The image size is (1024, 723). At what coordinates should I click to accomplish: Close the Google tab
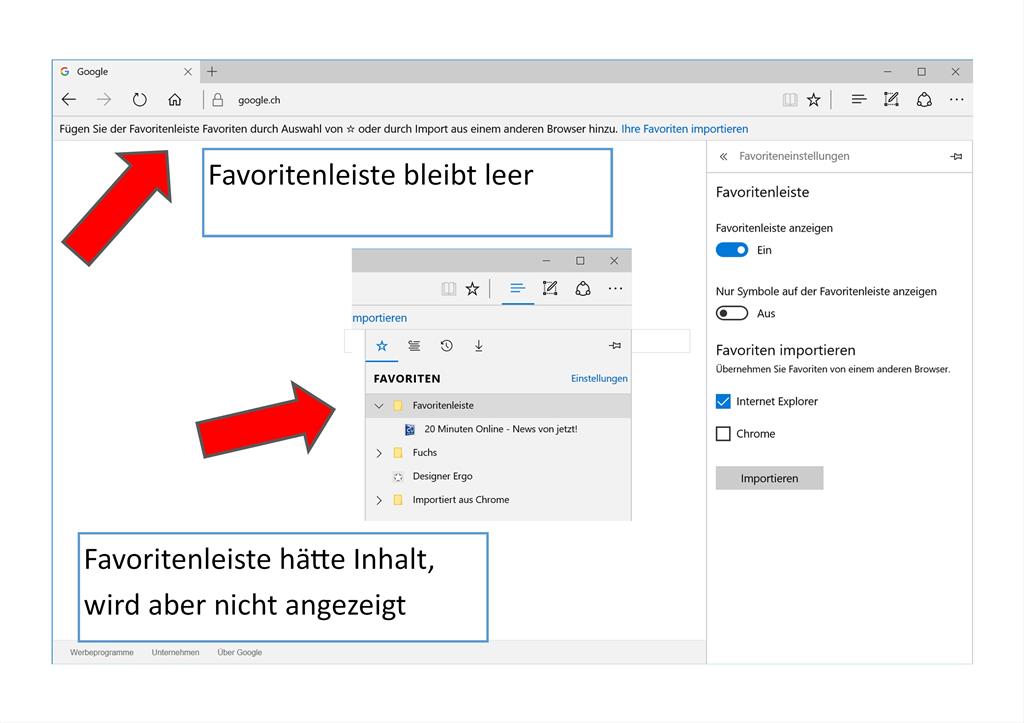187,71
